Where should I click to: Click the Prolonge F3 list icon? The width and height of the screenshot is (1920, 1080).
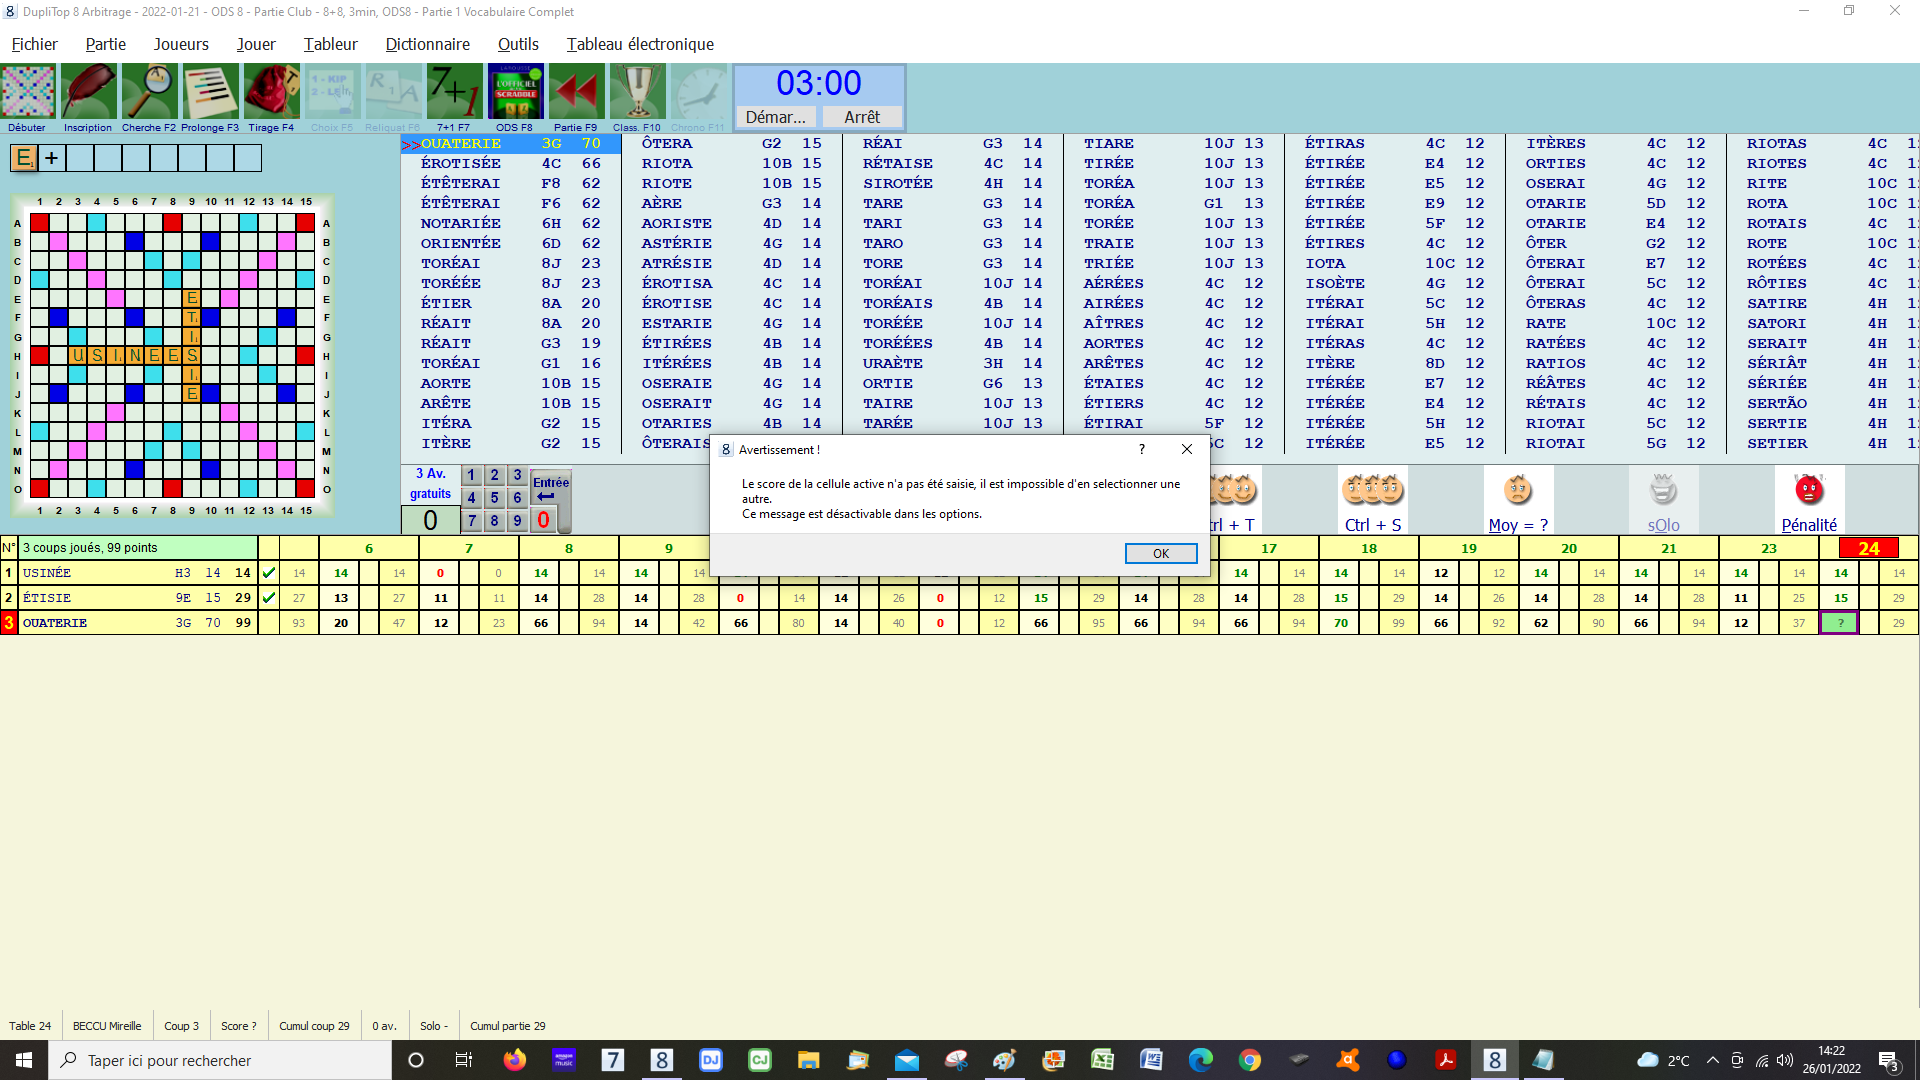(210, 92)
